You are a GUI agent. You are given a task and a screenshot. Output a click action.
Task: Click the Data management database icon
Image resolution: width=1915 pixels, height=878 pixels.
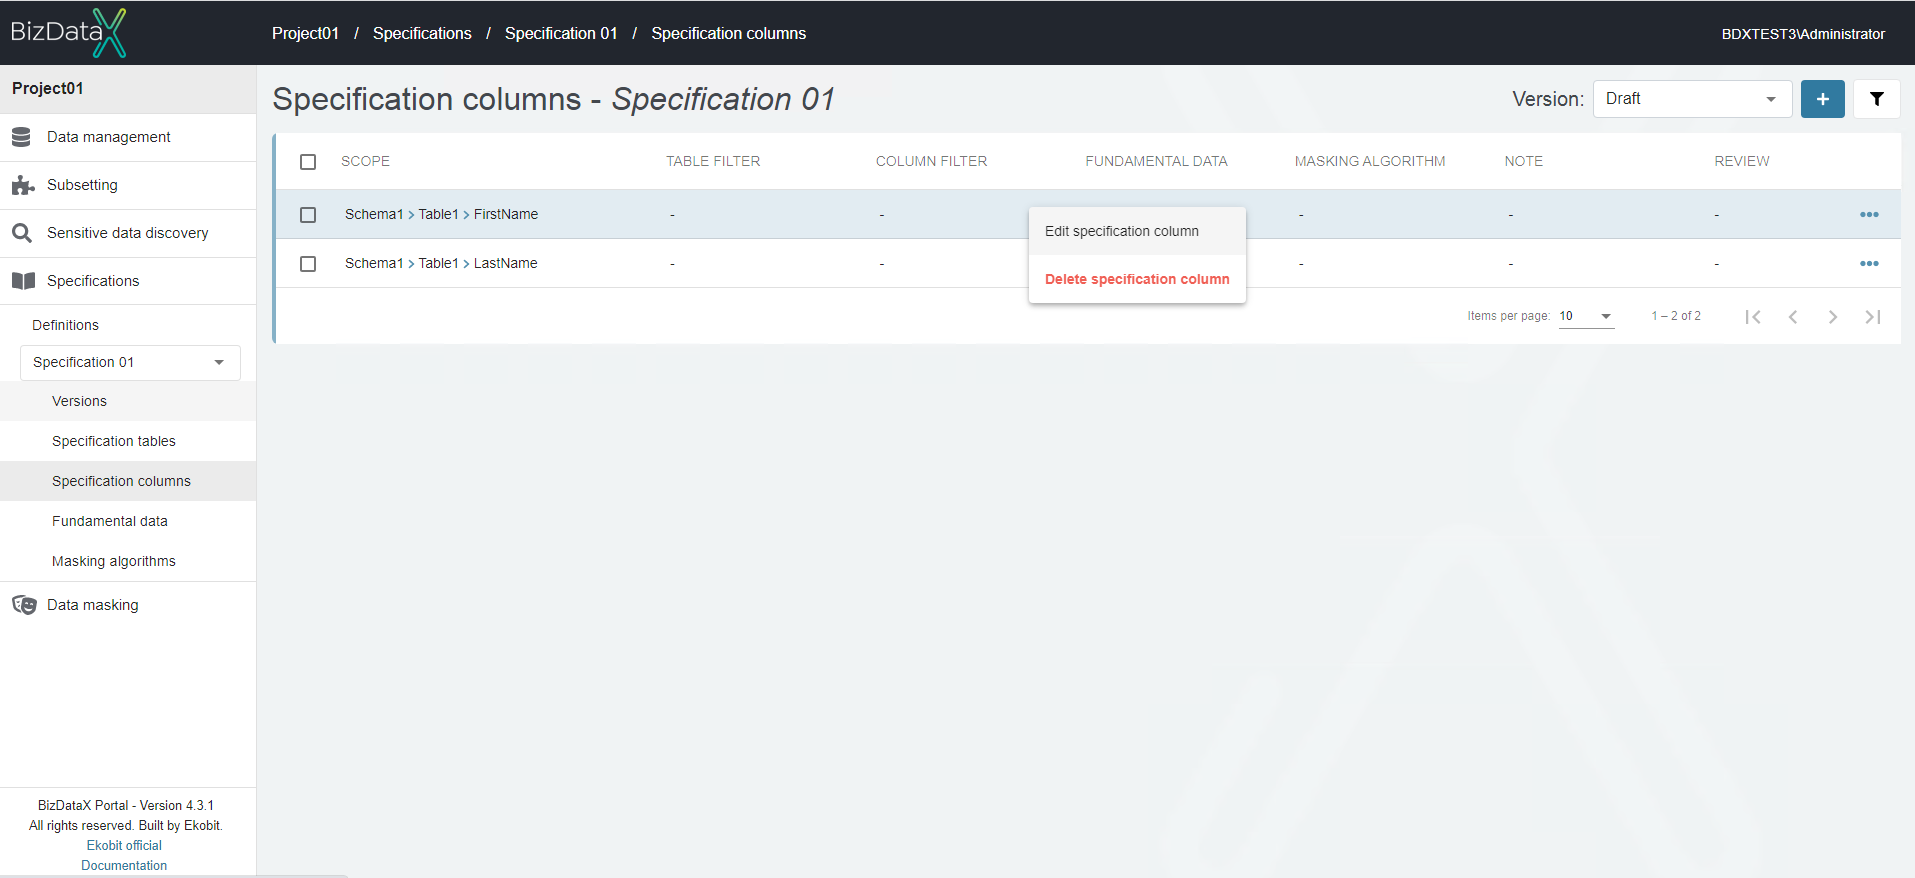[x=21, y=137]
